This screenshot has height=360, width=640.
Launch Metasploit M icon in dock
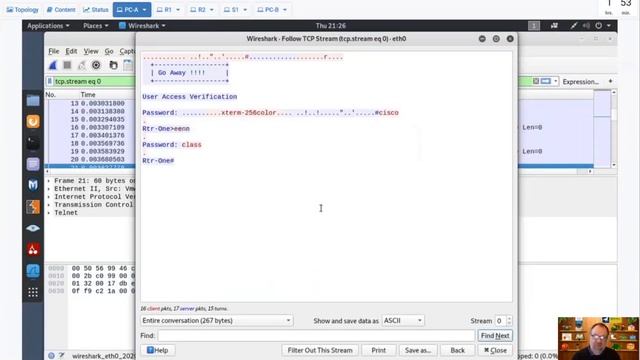point(33,185)
